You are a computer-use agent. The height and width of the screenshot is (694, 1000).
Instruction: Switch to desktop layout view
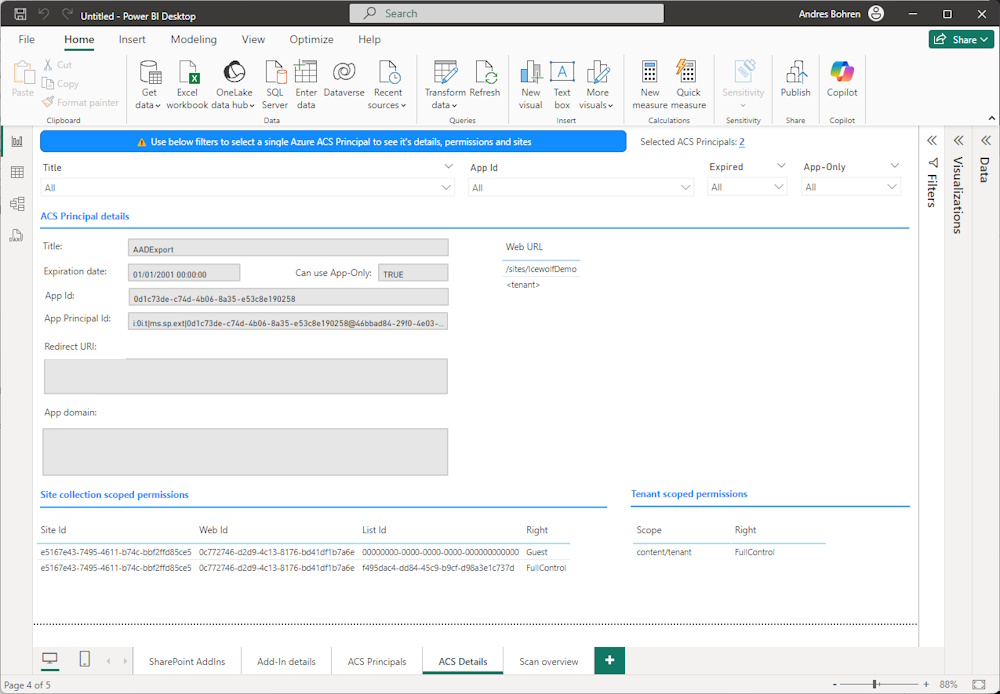(50, 660)
